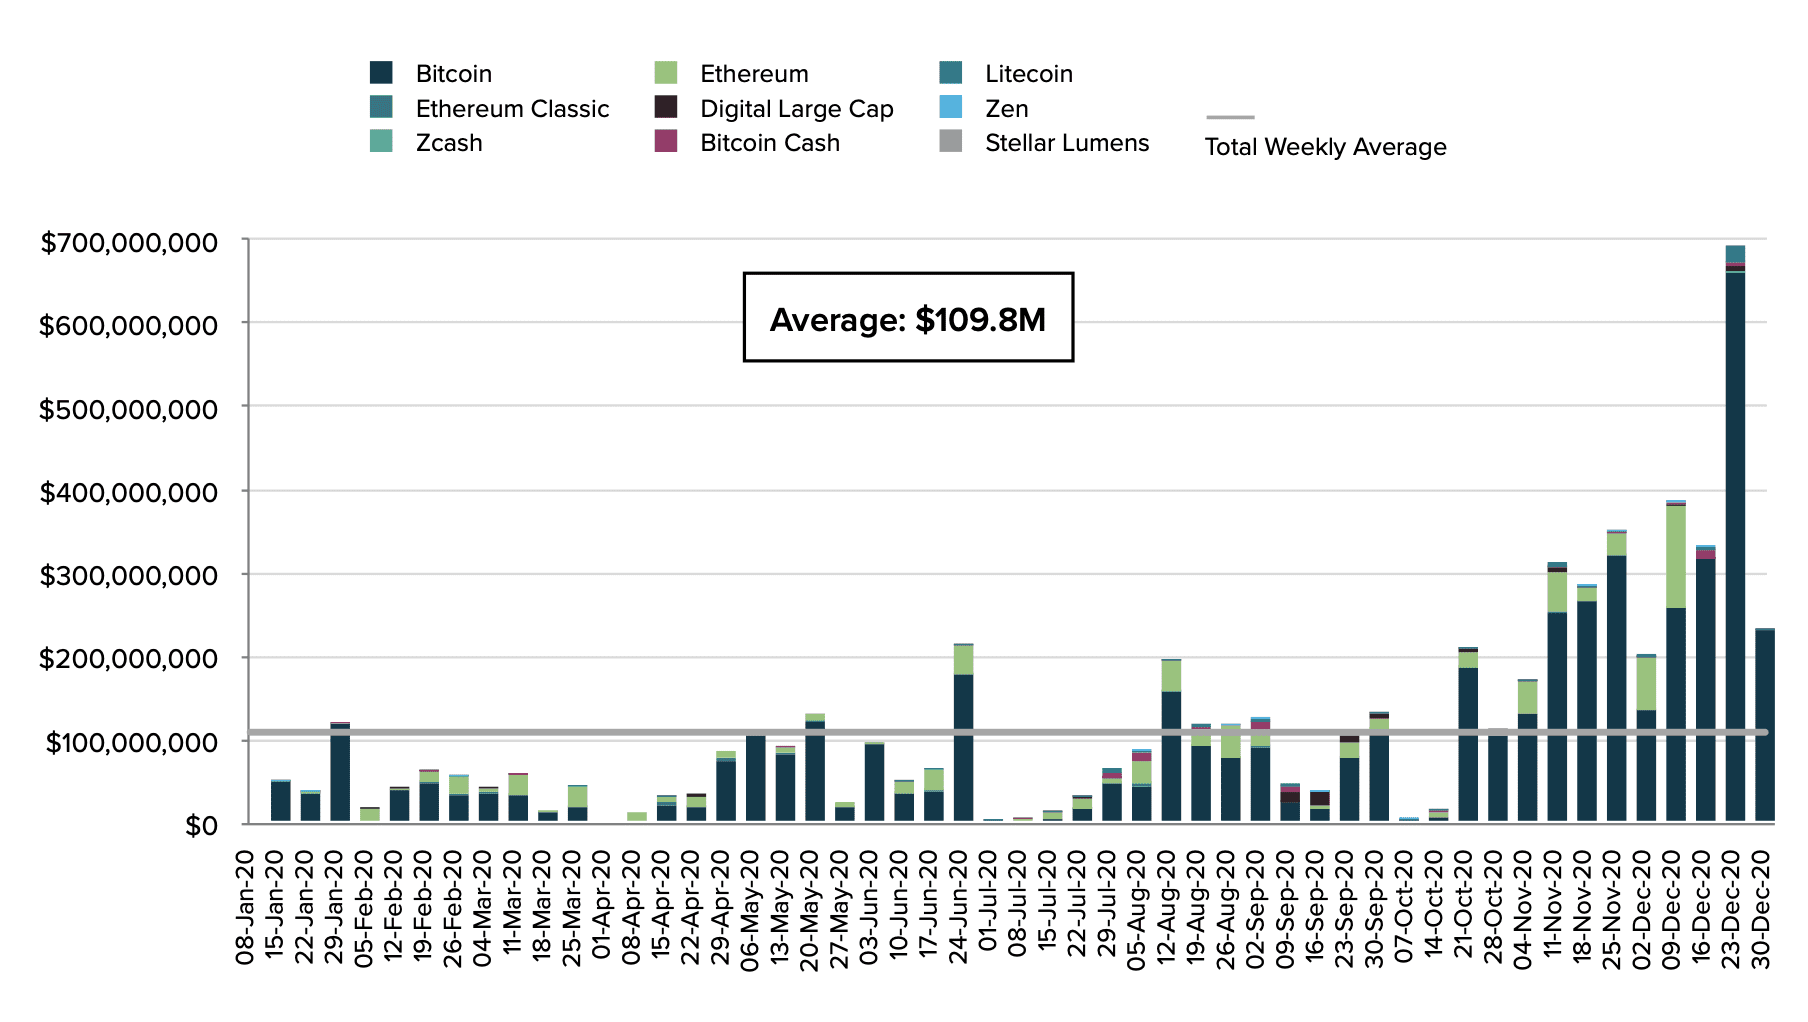Select the 30-Dec-20 bar
Image resolution: width=1808 pixels, height=1022 pixels.
pos(1765,726)
